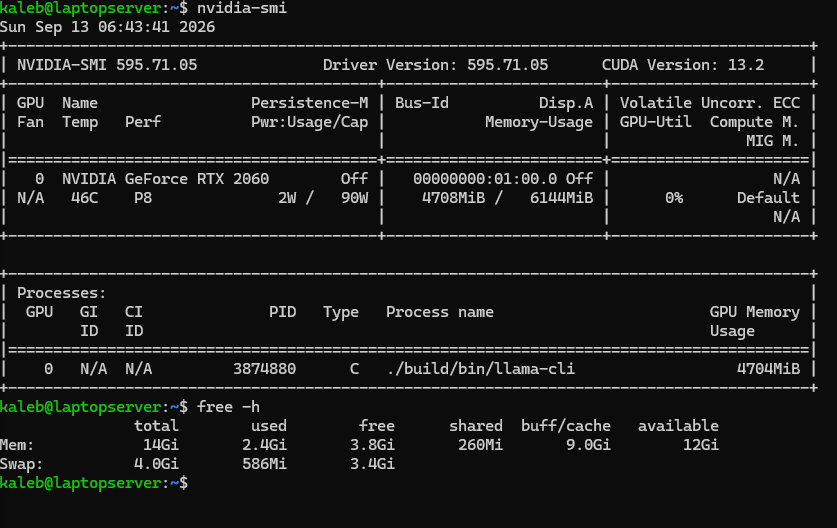Click the empty shell prompt on the last line
The width and height of the screenshot is (837, 528).
point(94,483)
